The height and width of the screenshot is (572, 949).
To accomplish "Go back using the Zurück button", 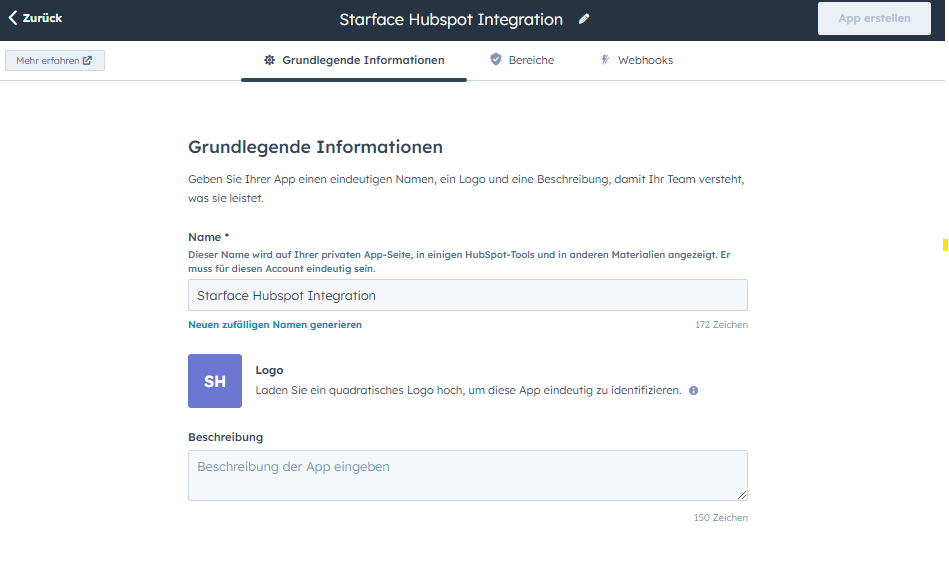I will click(35, 18).
